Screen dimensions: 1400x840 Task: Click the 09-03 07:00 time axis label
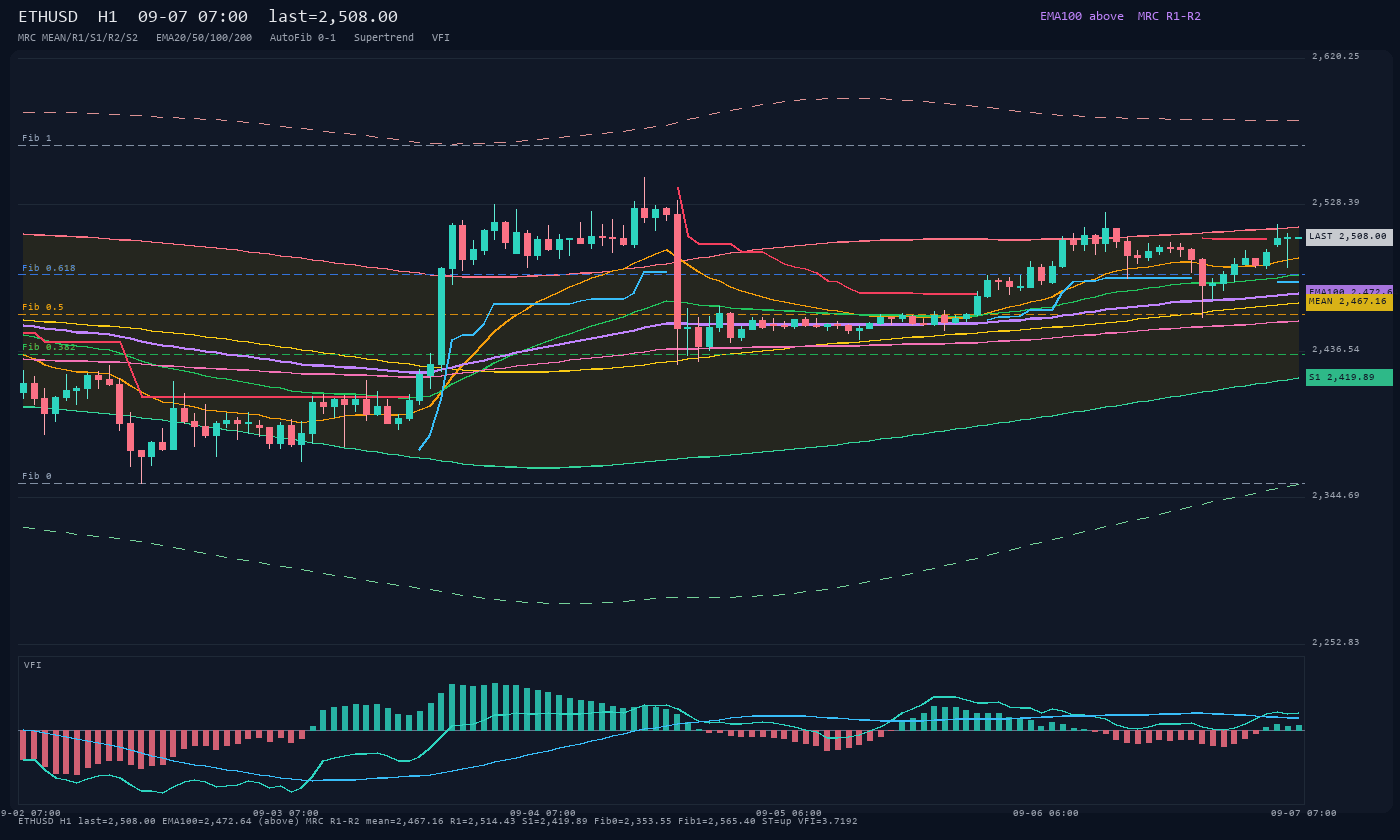pos(286,813)
